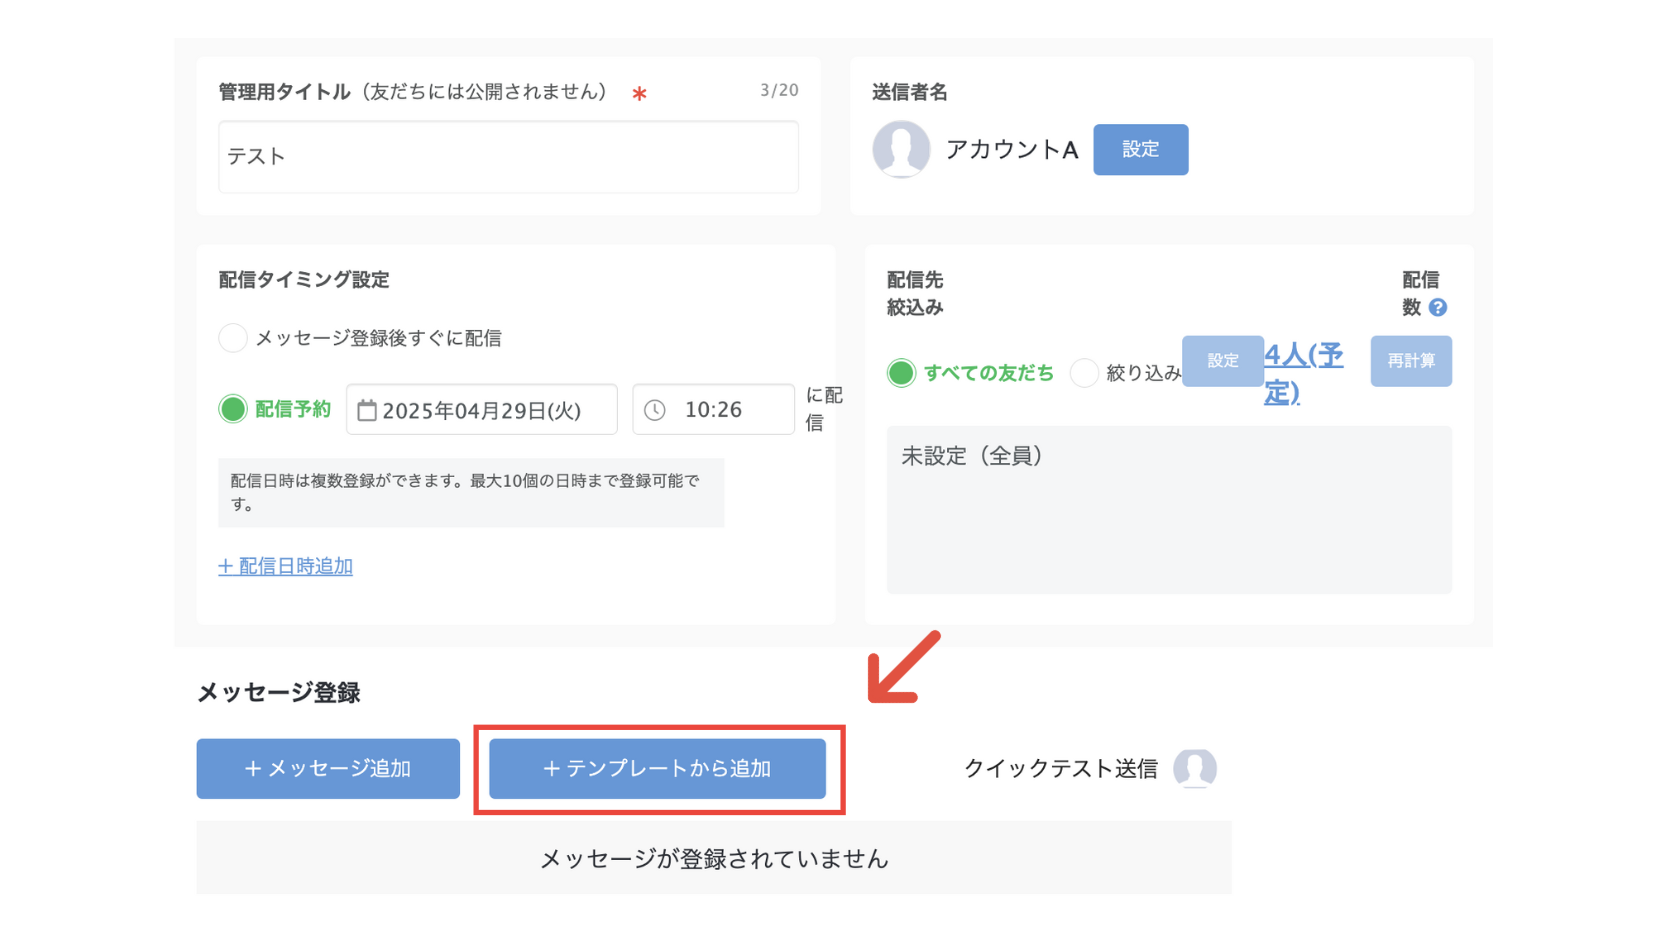
Task: Choose the 絞り込み radio option
Action: pyautogui.click(x=1084, y=373)
